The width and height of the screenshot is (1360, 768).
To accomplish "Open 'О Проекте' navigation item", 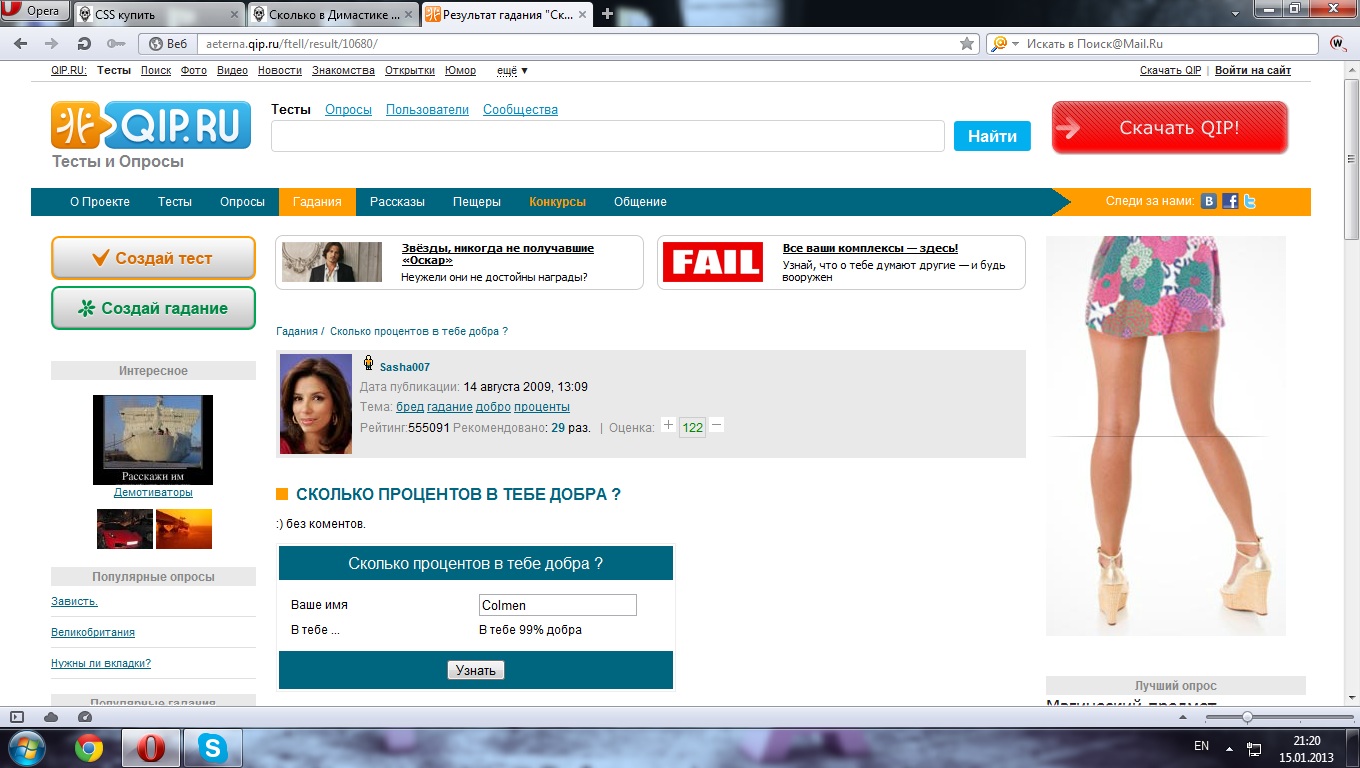I will click(x=100, y=201).
